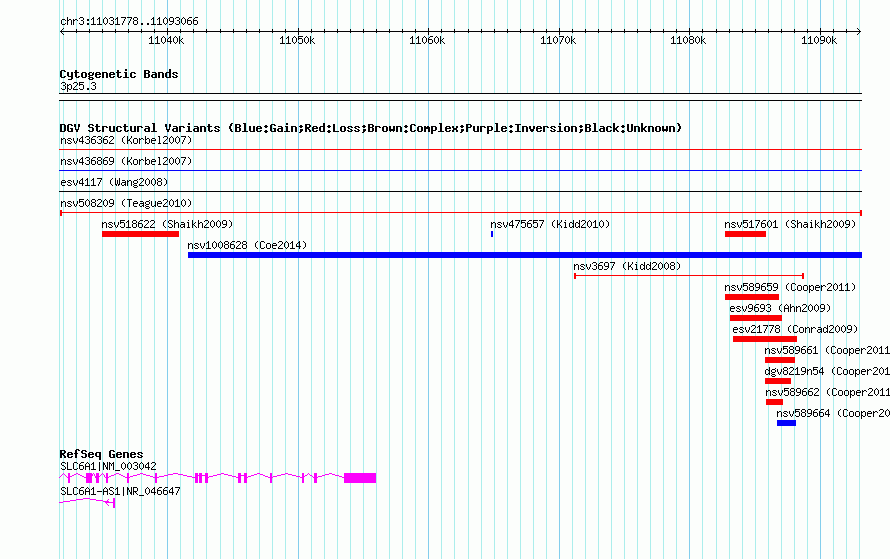Click the nsv3697 (Kidd2008) red span line
890x559 pixels.
[x=689, y=276]
